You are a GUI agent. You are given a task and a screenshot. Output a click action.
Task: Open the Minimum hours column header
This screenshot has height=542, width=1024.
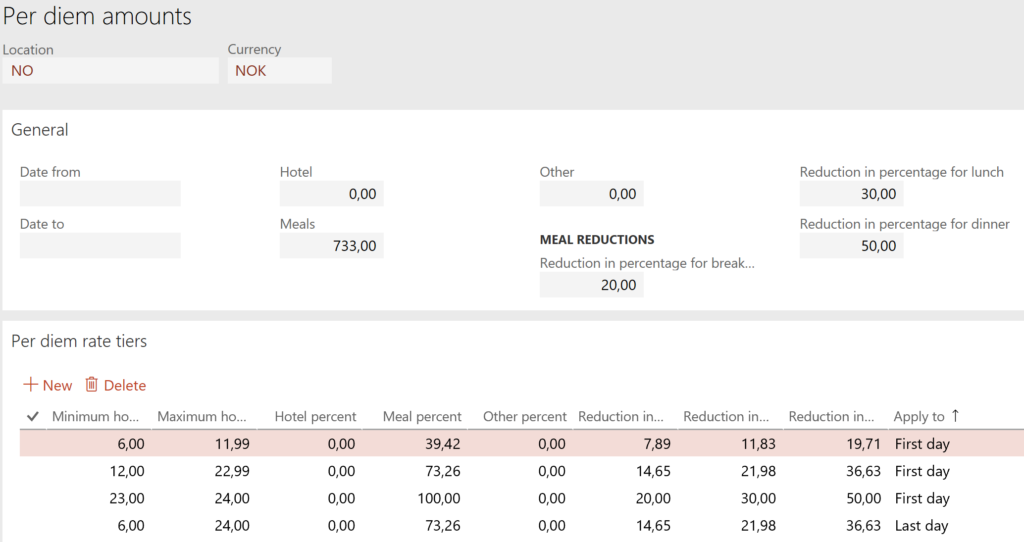coord(95,416)
